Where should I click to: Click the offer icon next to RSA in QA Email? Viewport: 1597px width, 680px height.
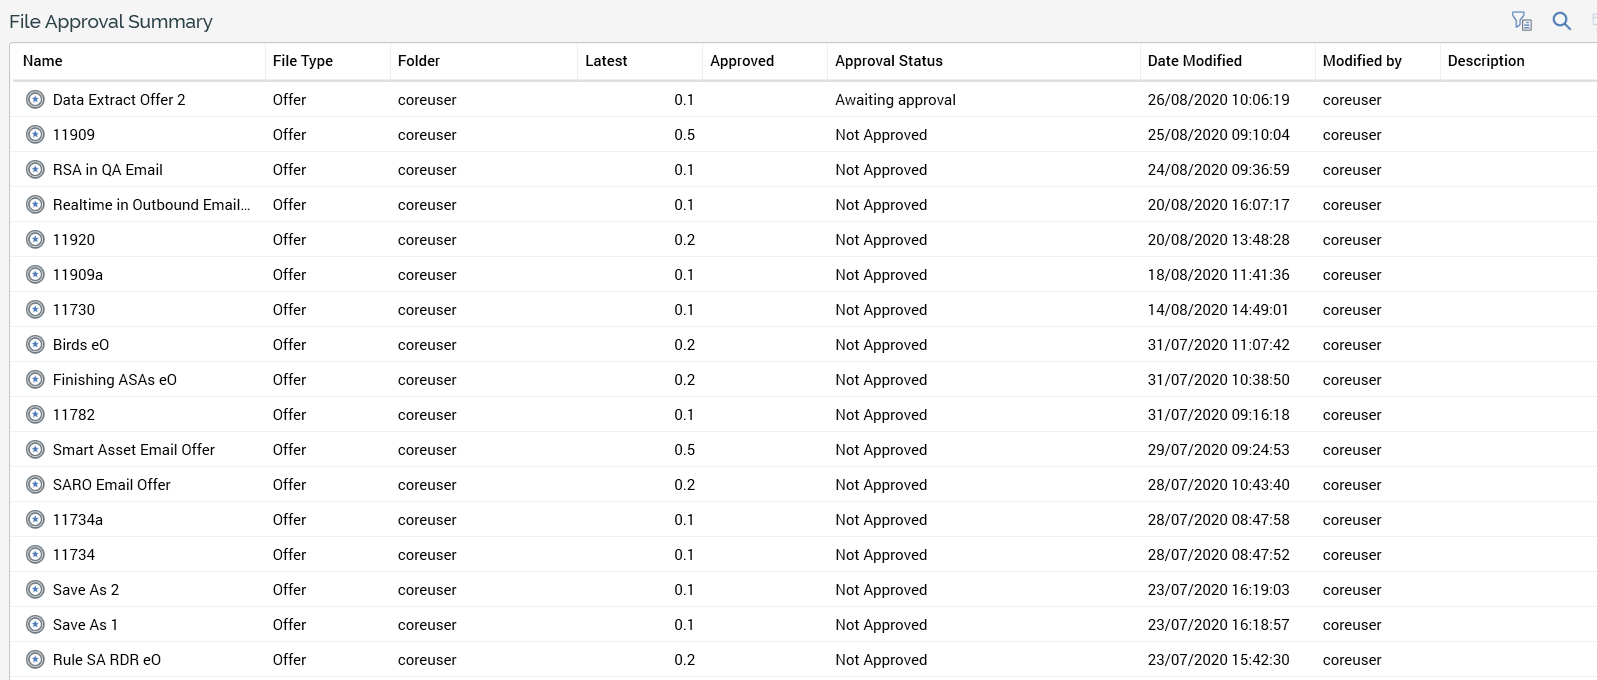coord(35,170)
